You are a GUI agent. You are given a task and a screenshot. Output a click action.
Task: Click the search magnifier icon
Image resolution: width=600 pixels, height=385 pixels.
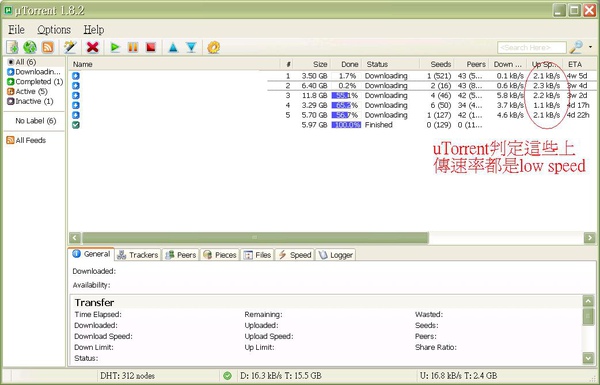[x=576, y=47]
